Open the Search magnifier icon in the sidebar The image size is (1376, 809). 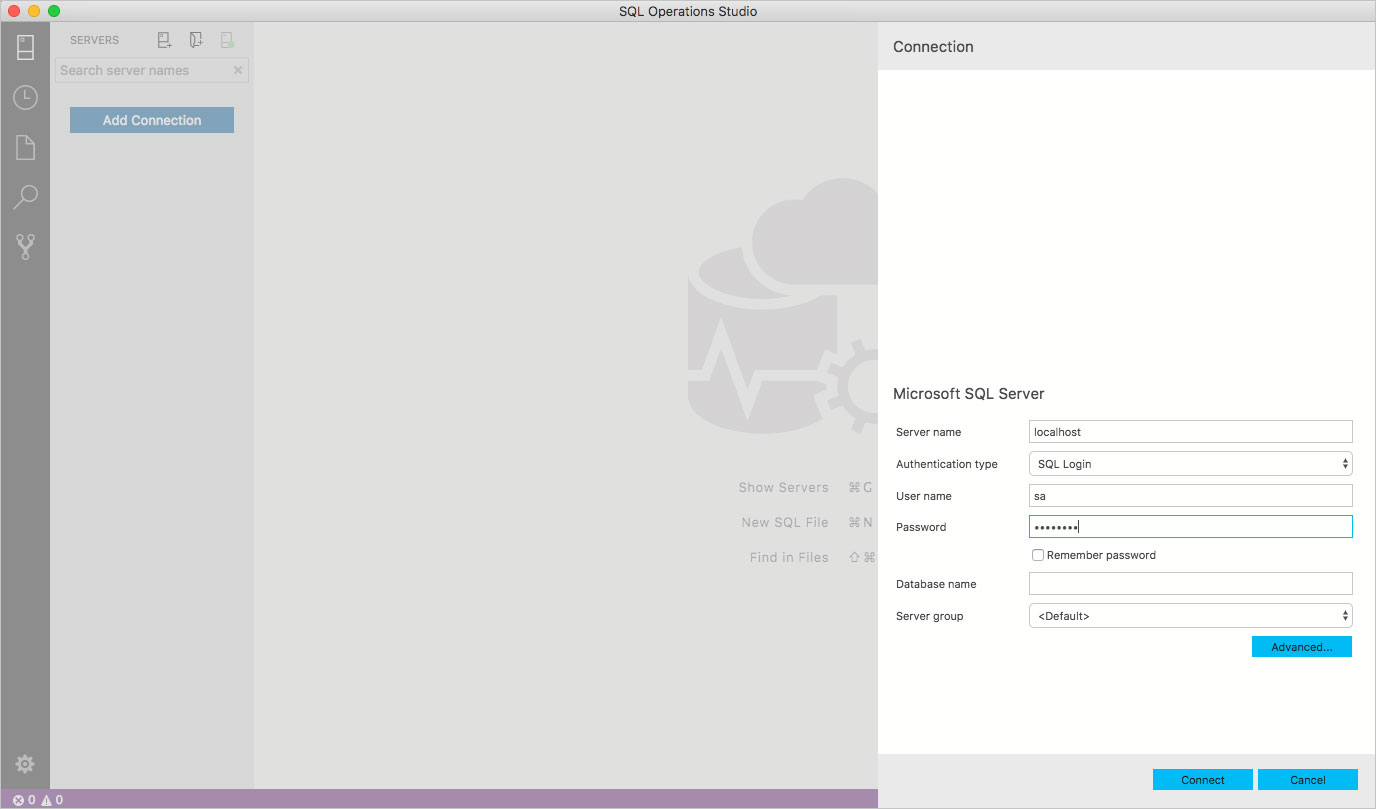[25, 197]
